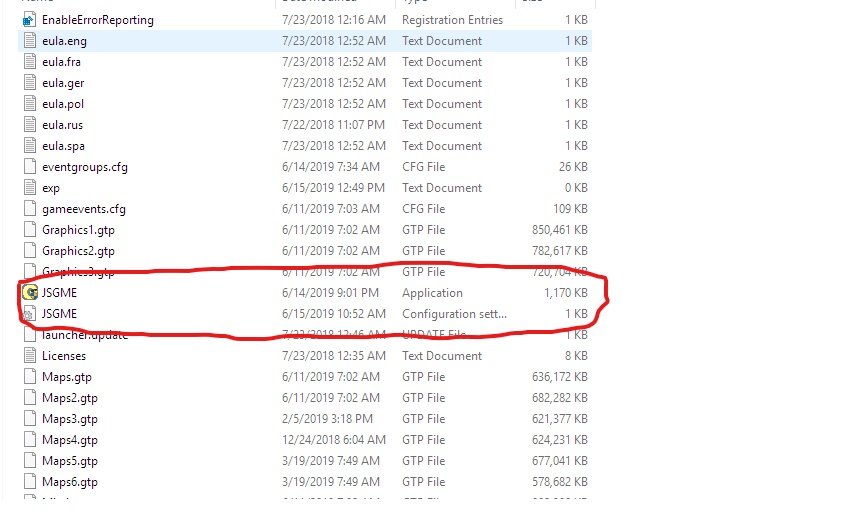This screenshot has height=514, width=867.
Task: Click the JSGME Configuration settings file name
Action: [x=59, y=314]
